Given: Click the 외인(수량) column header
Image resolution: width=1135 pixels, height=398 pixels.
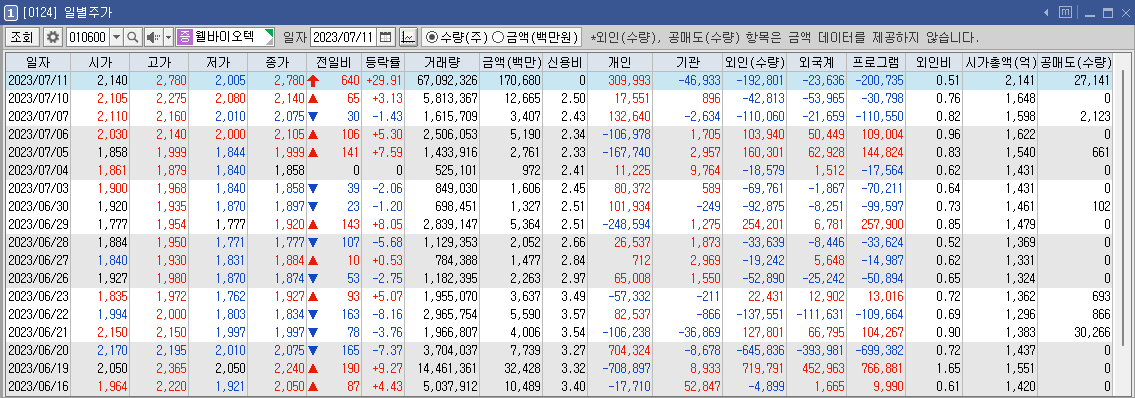Looking at the screenshot, I should tap(754, 62).
